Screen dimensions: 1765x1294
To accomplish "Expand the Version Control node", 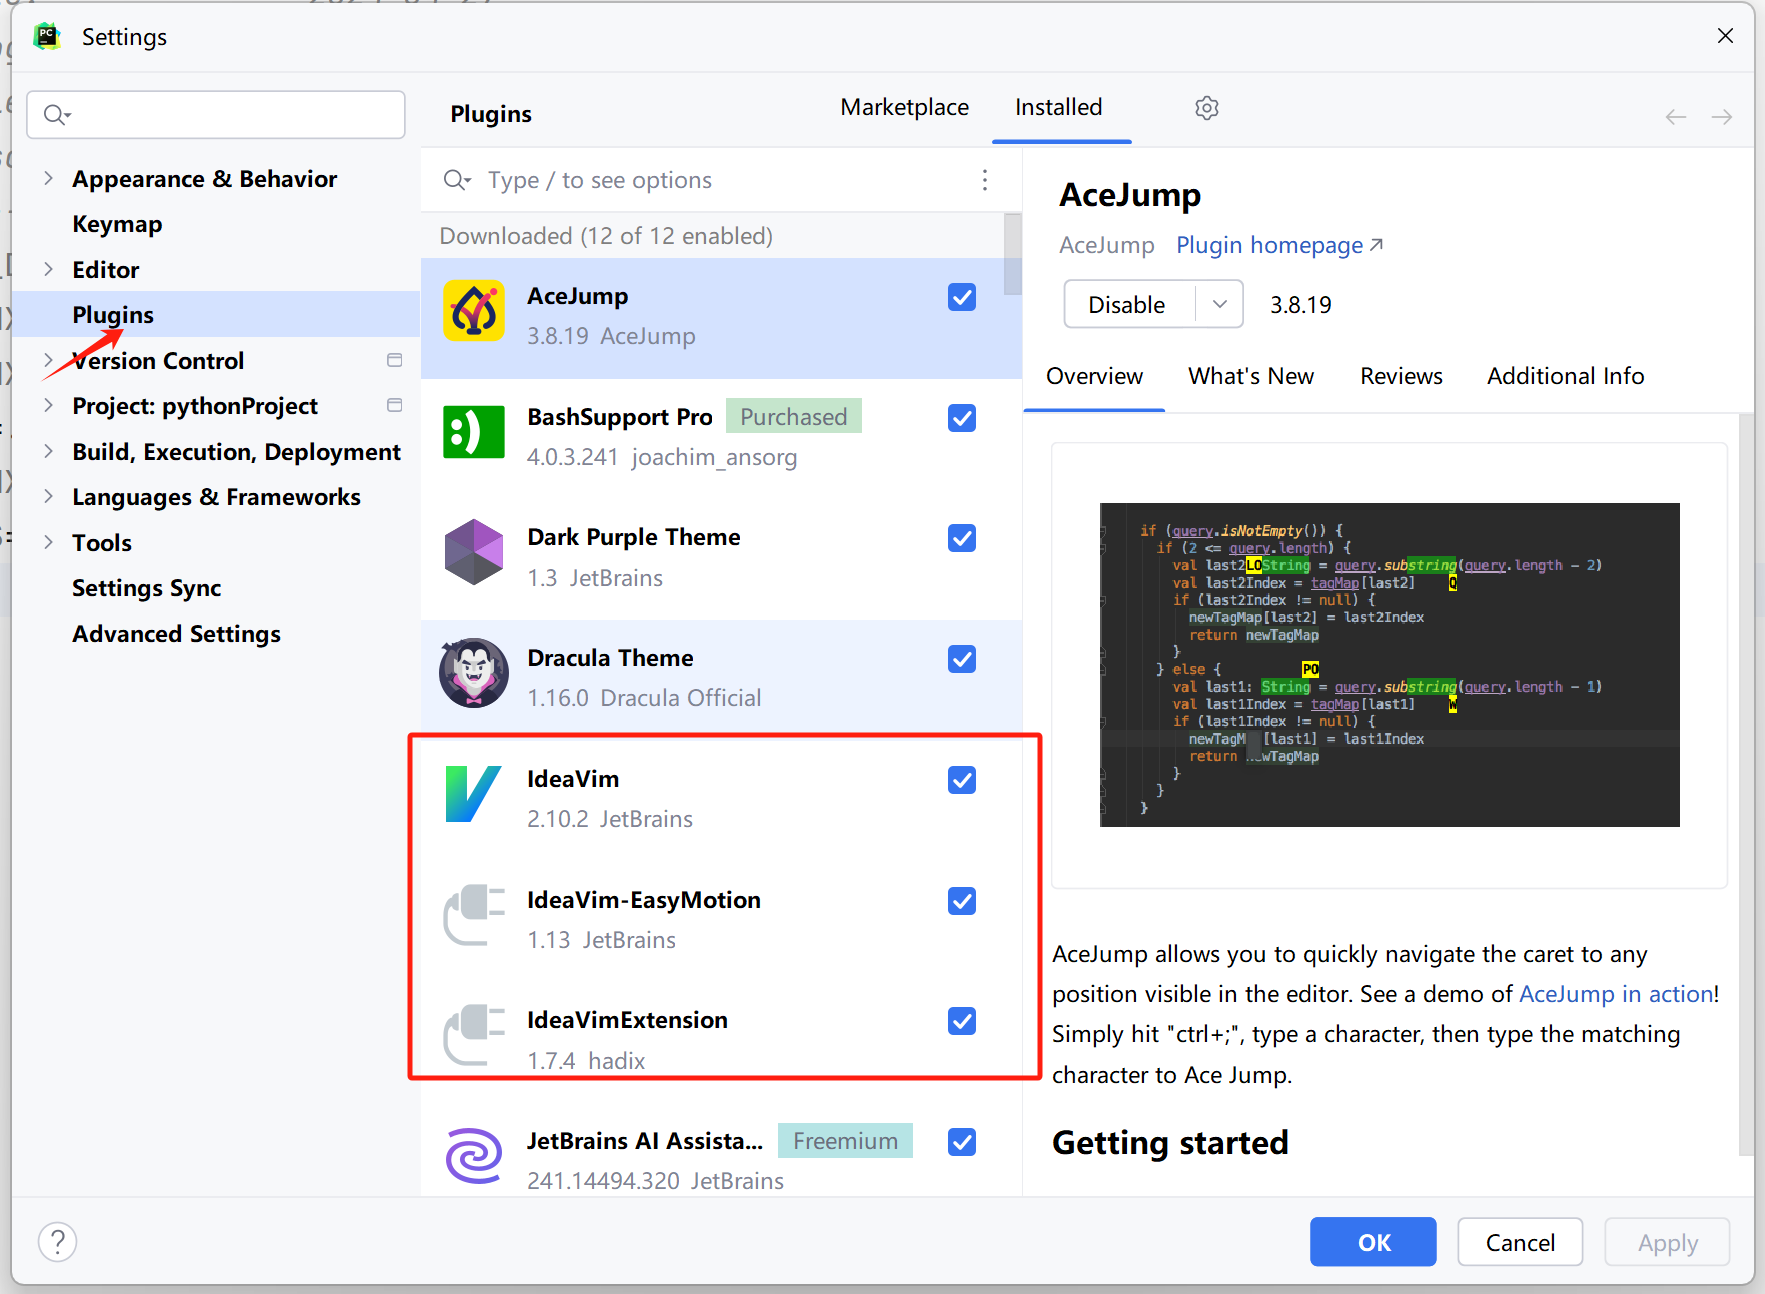I will [48, 360].
